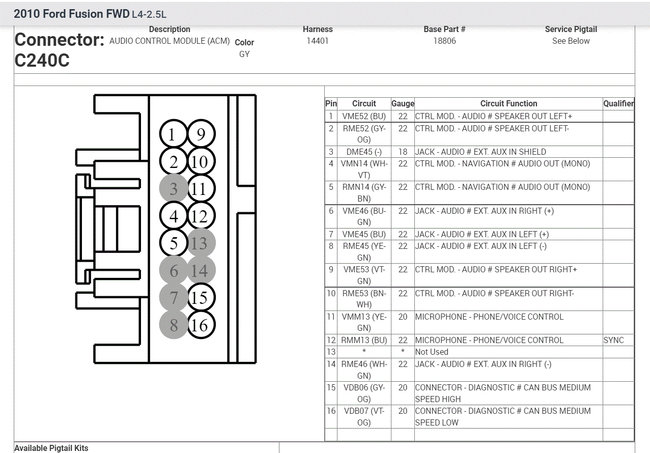Select circuit cell 'RME45 (YE-GN)'
Viewport: 650px width, 453px height.
364,252
